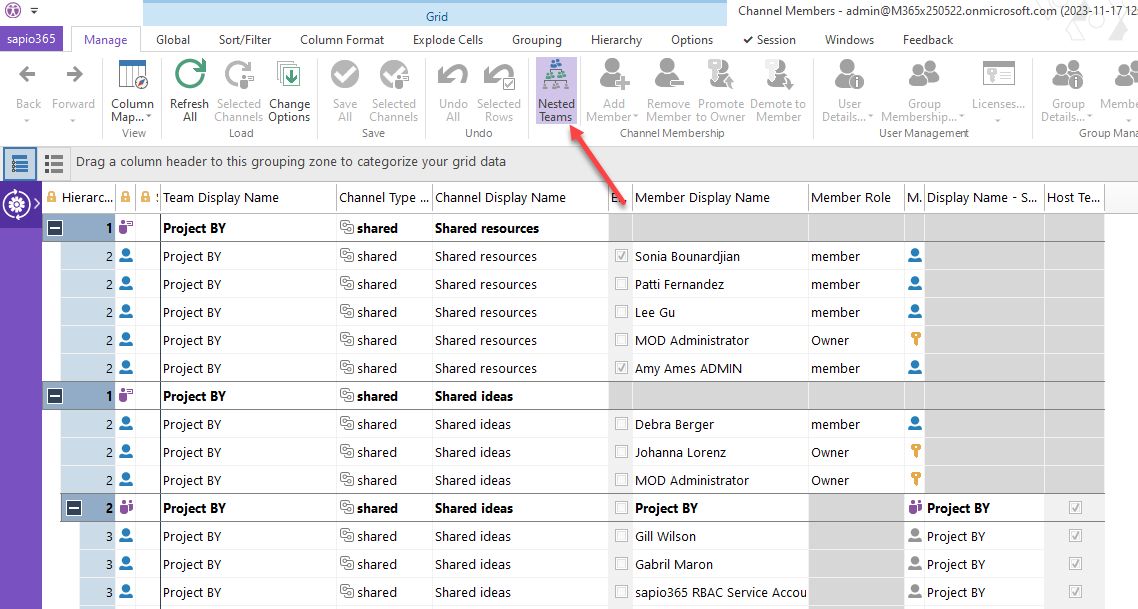The height and width of the screenshot is (609, 1138).
Task: Collapse the Shared resources group row
Action: tap(55, 229)
